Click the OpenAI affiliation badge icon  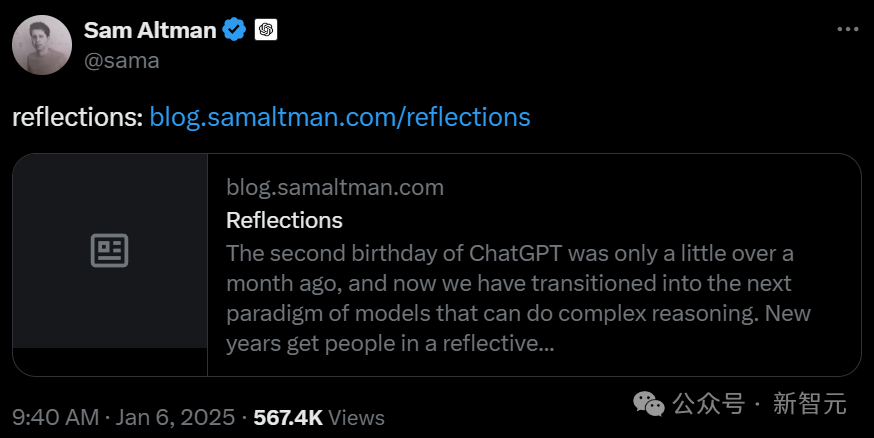click(x=266, y=30)
